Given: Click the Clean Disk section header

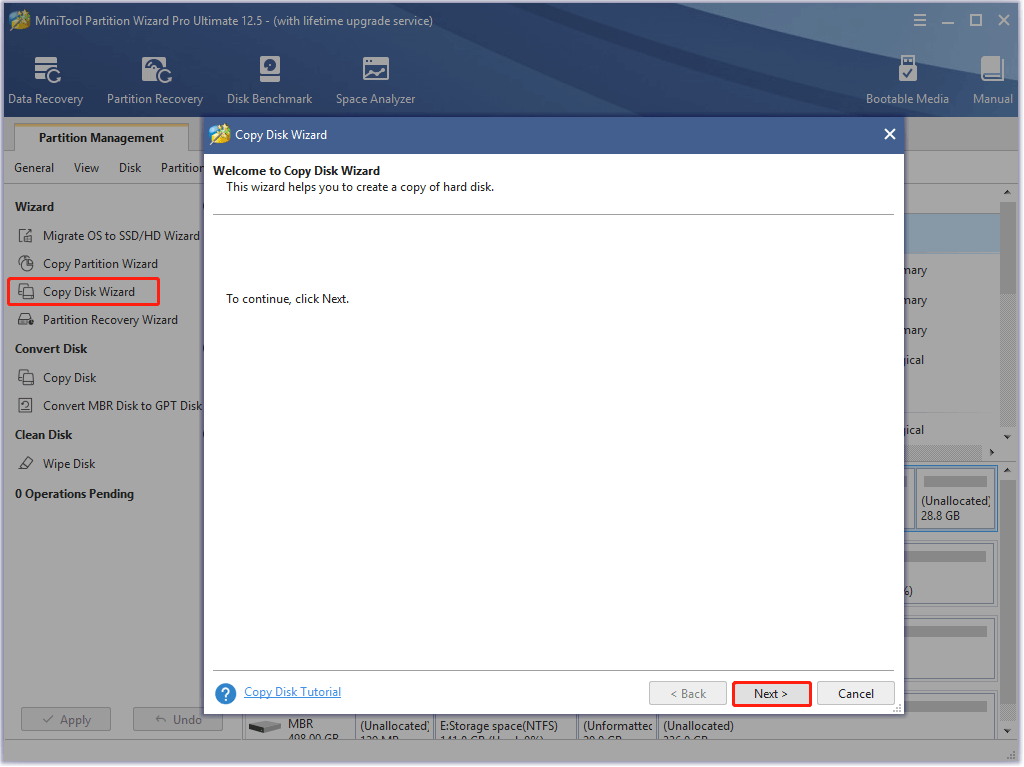Looking at the screenshot, I should coord(44,434).
